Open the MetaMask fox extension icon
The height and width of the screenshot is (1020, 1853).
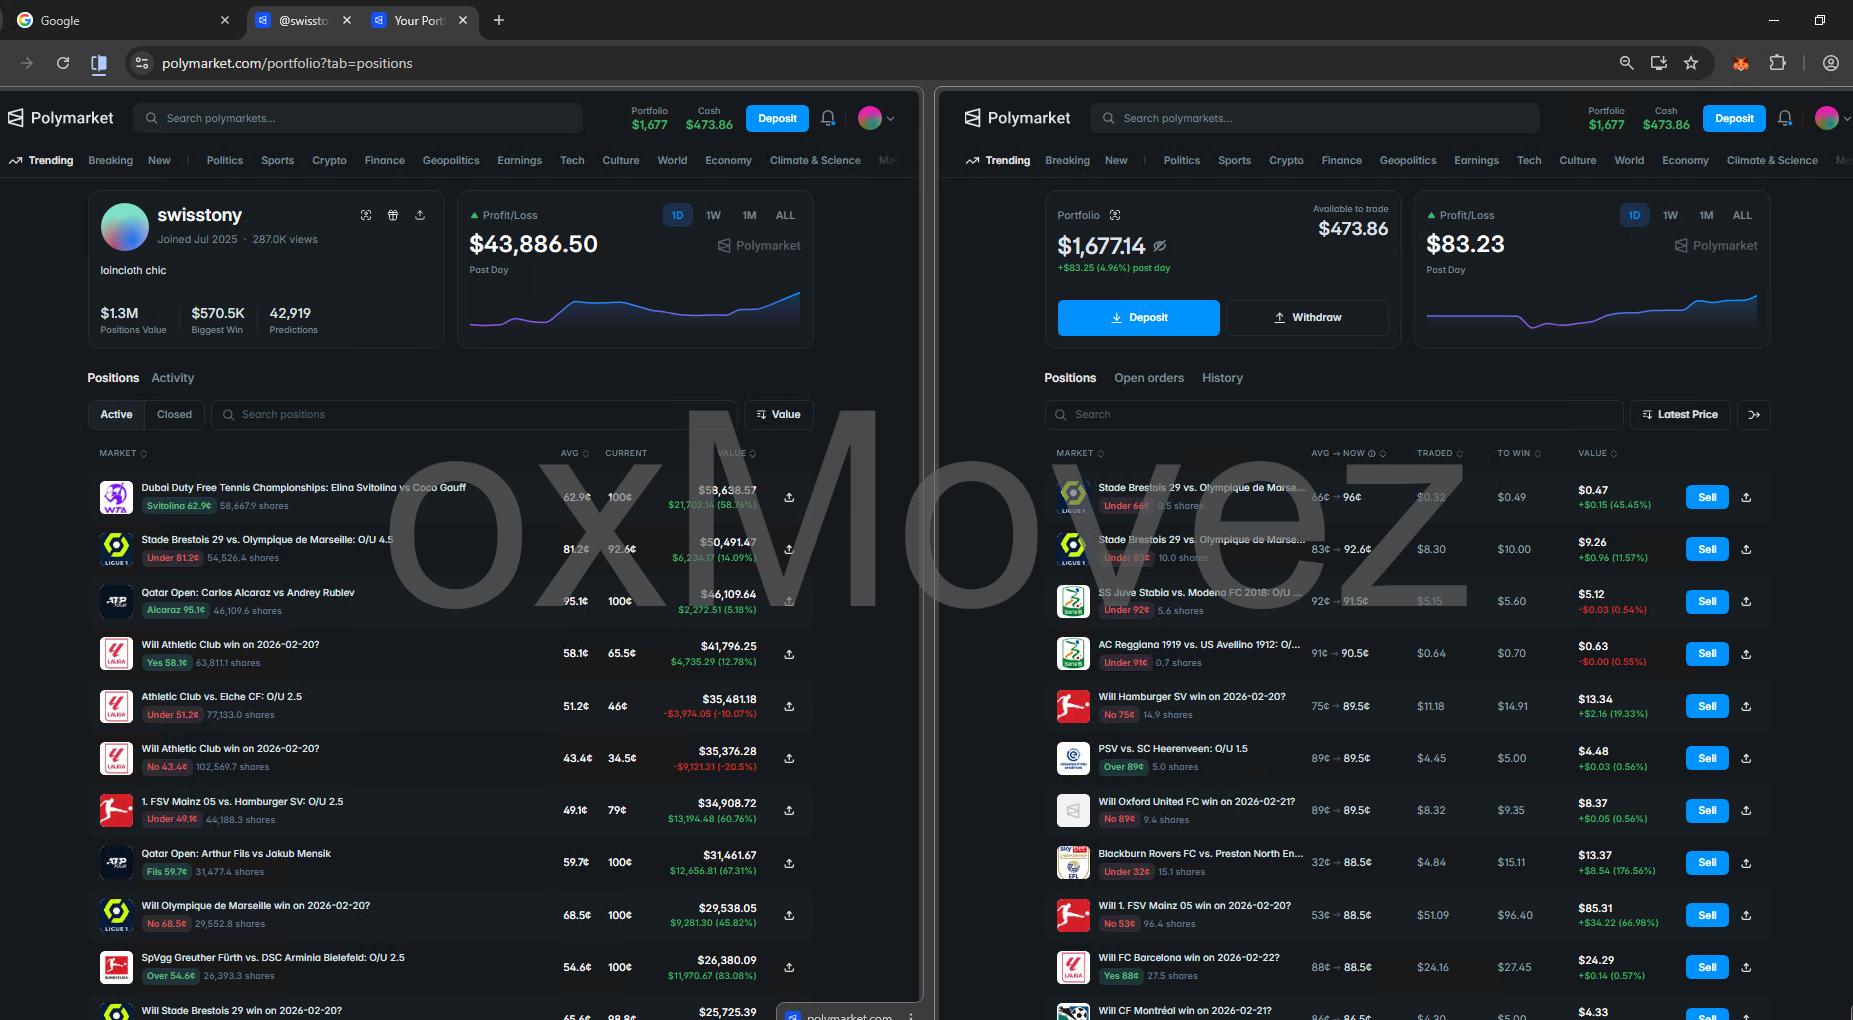pos(1741,63)
